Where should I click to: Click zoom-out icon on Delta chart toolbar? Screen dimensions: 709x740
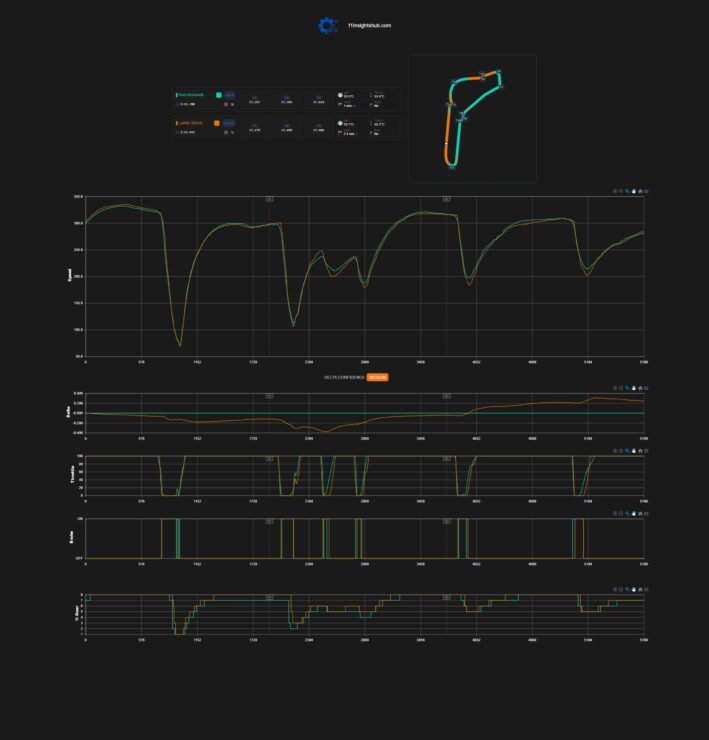click(x=621, y=388)
